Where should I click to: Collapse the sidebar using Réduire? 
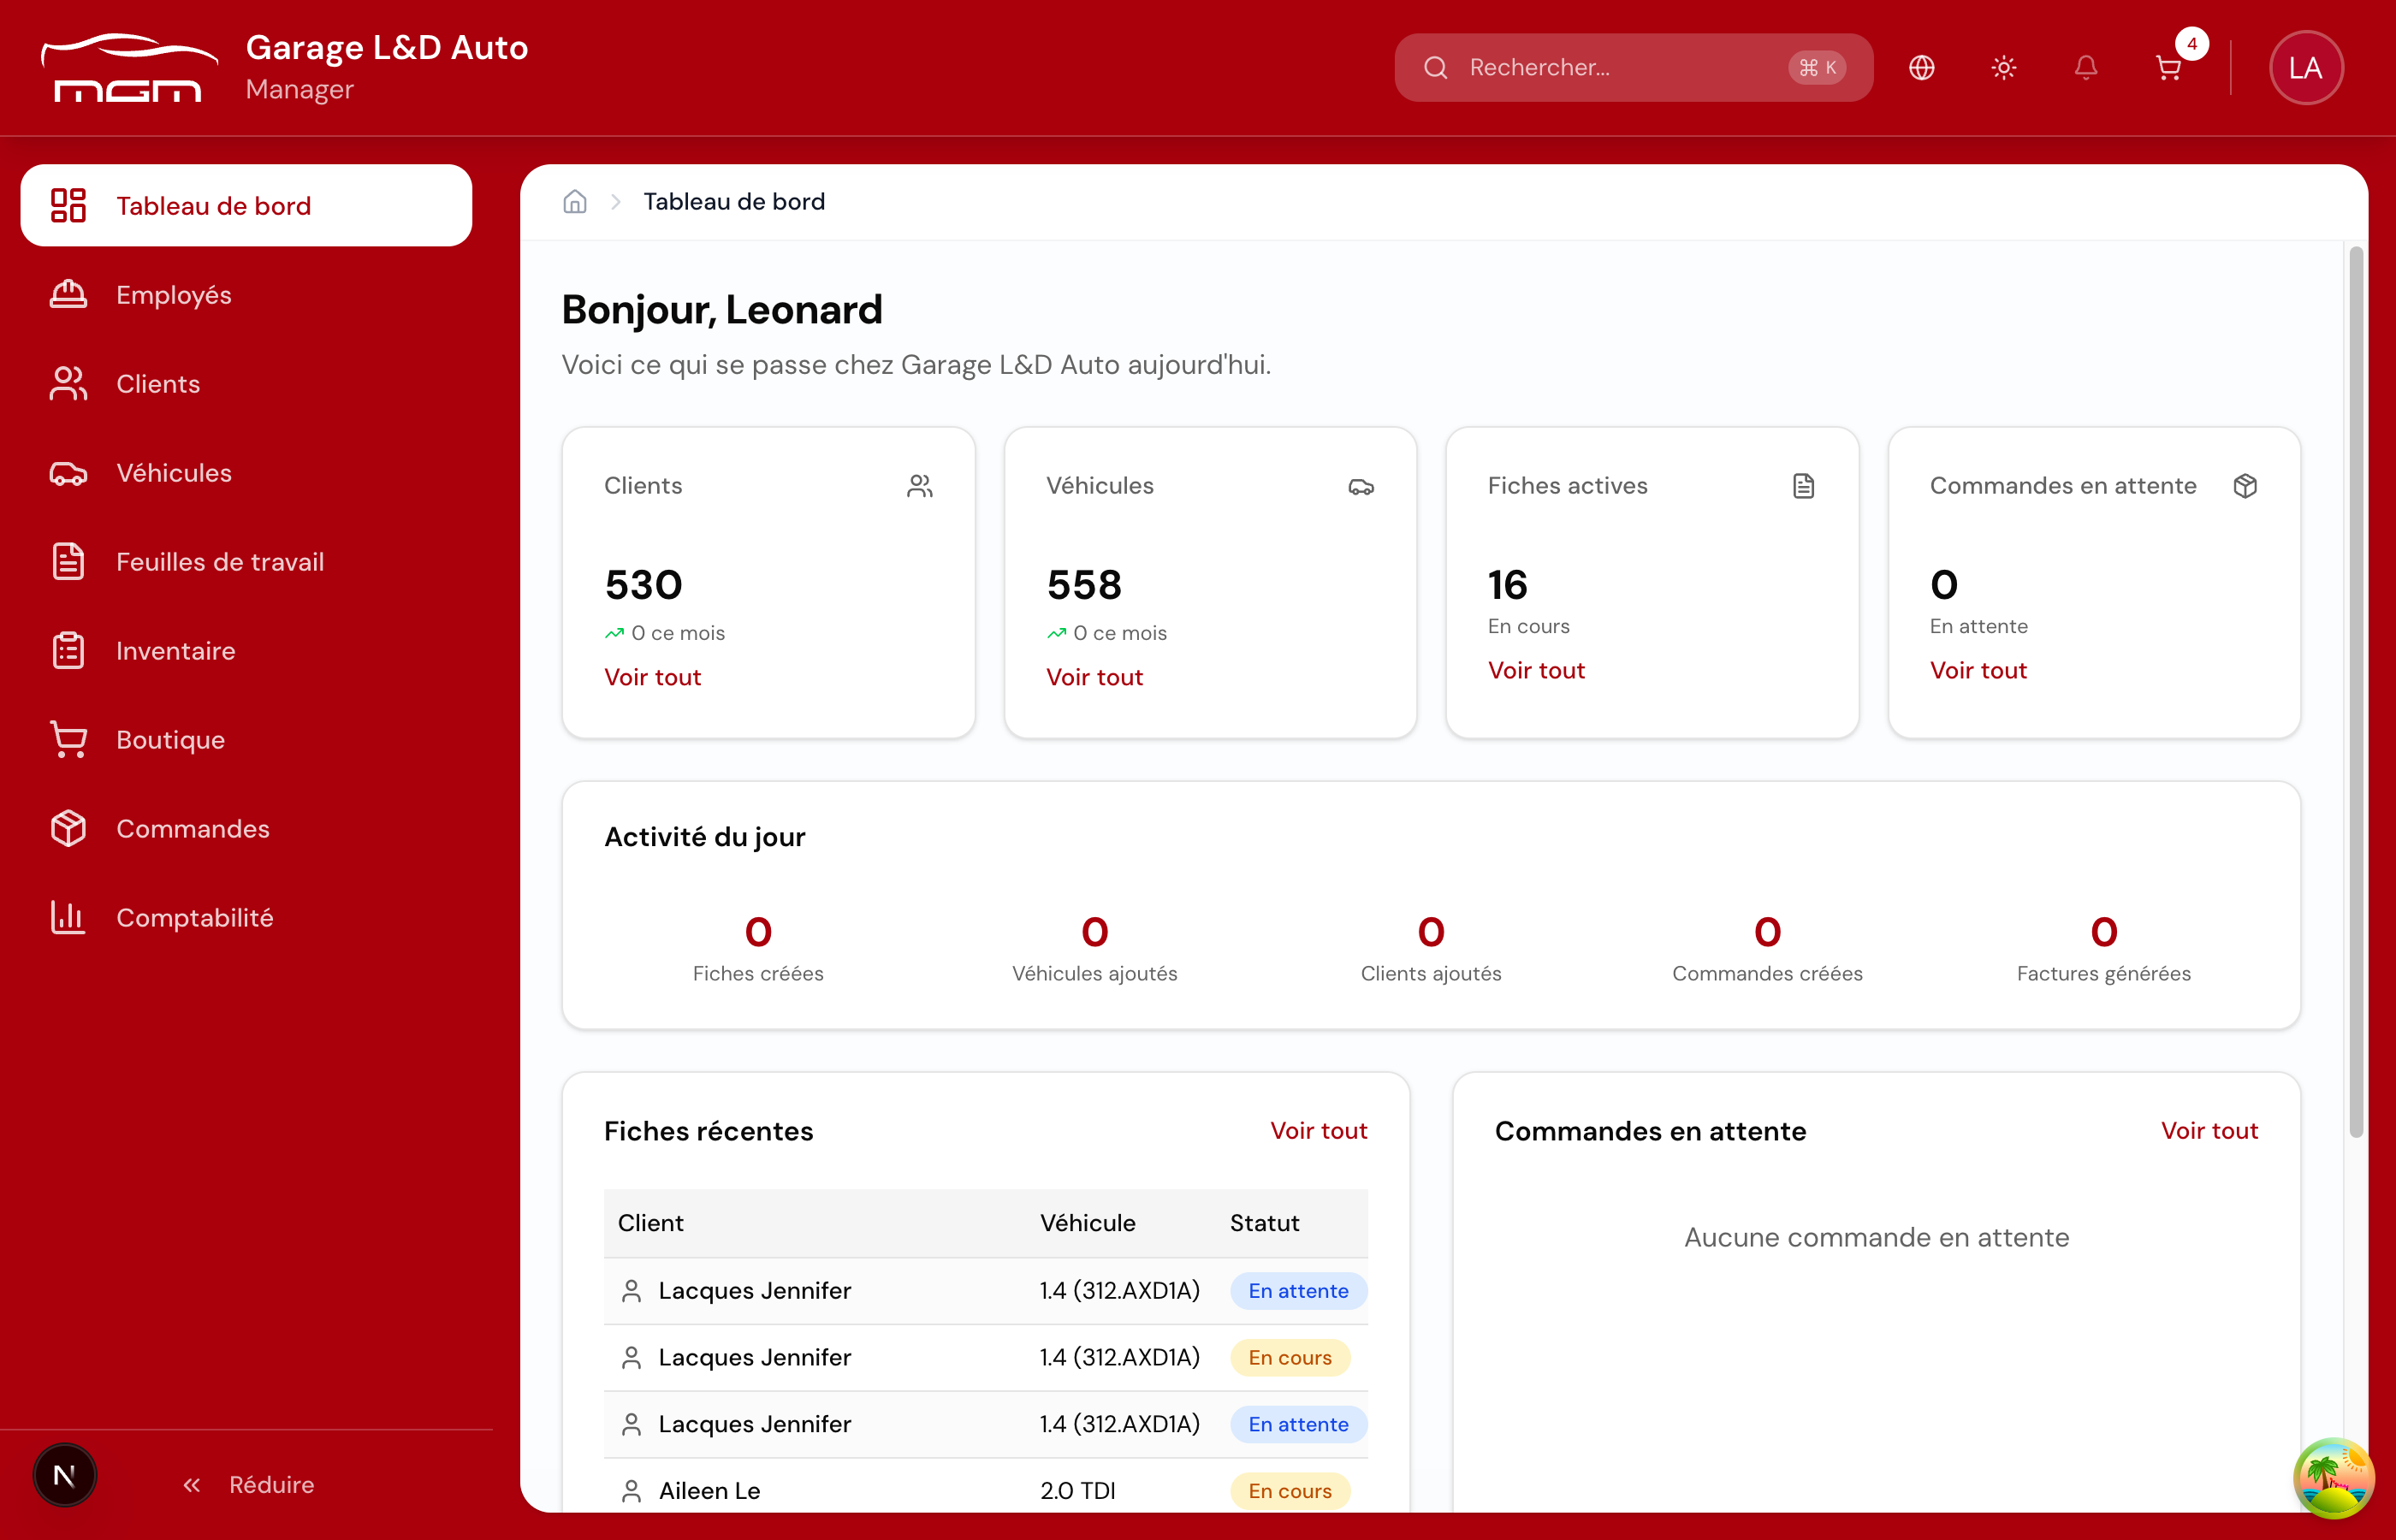[248, 1484]
